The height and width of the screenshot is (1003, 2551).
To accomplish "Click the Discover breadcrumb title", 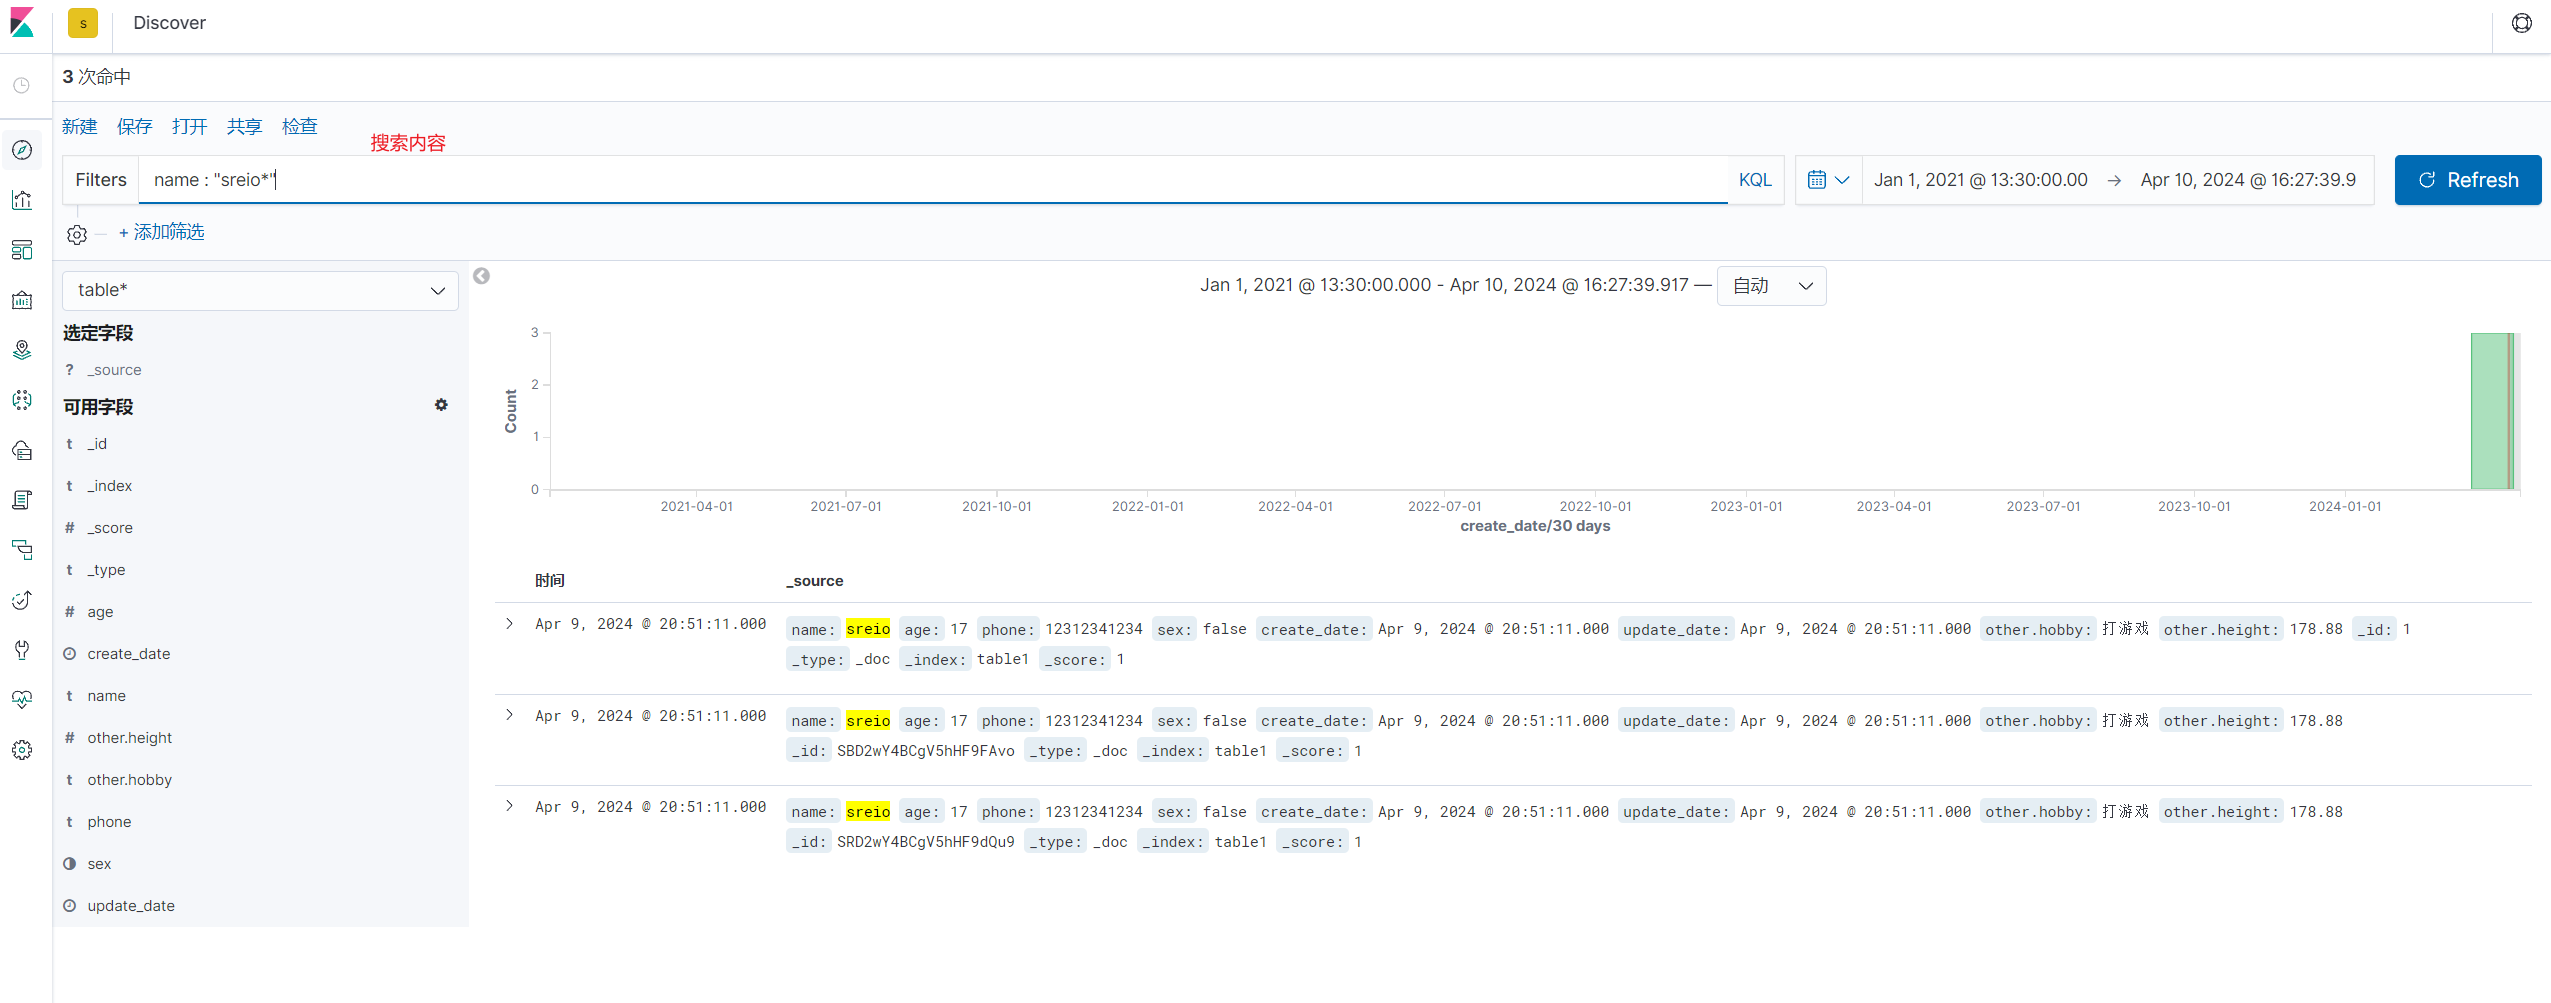I will click(169, 23).
